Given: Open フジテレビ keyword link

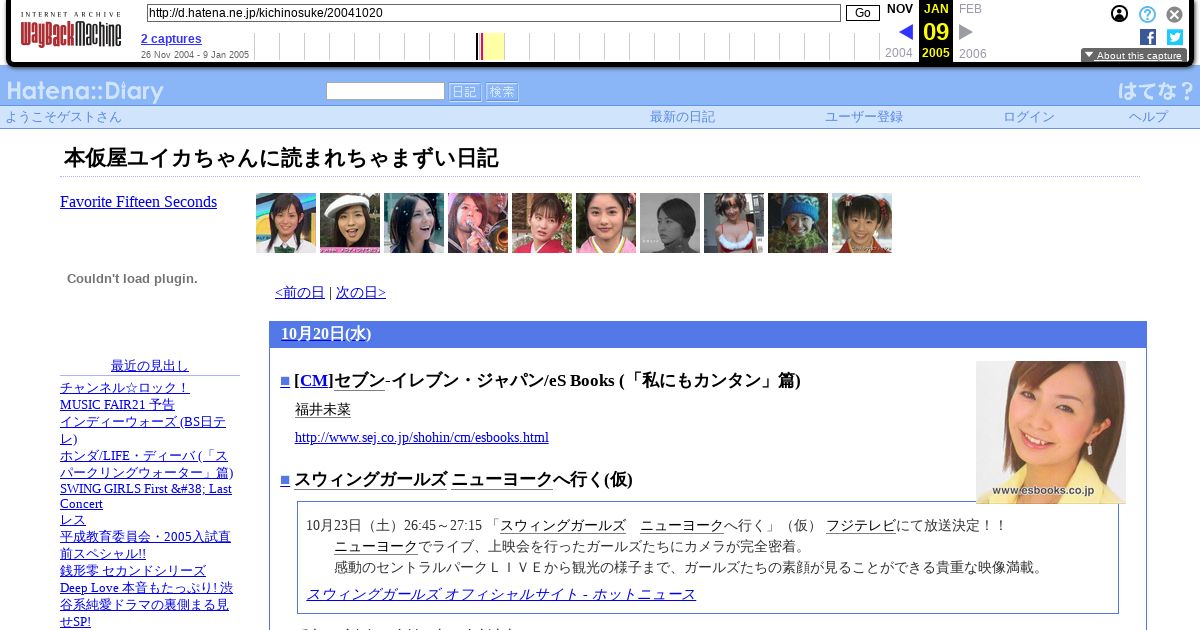Looking at the screenshot, I should point(860,526).
